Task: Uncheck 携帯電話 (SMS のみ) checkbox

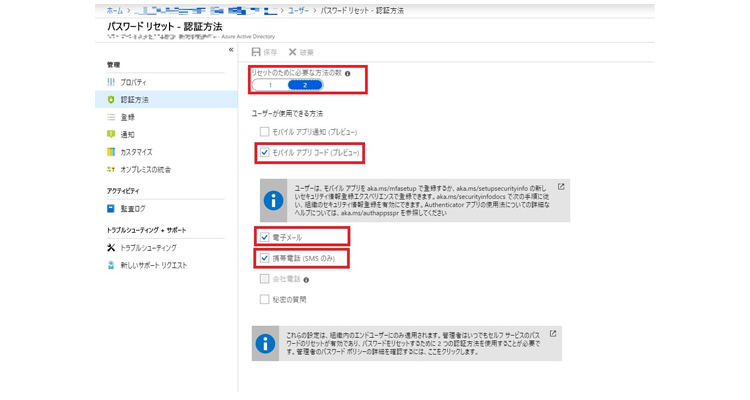Action: pos(265,258)
